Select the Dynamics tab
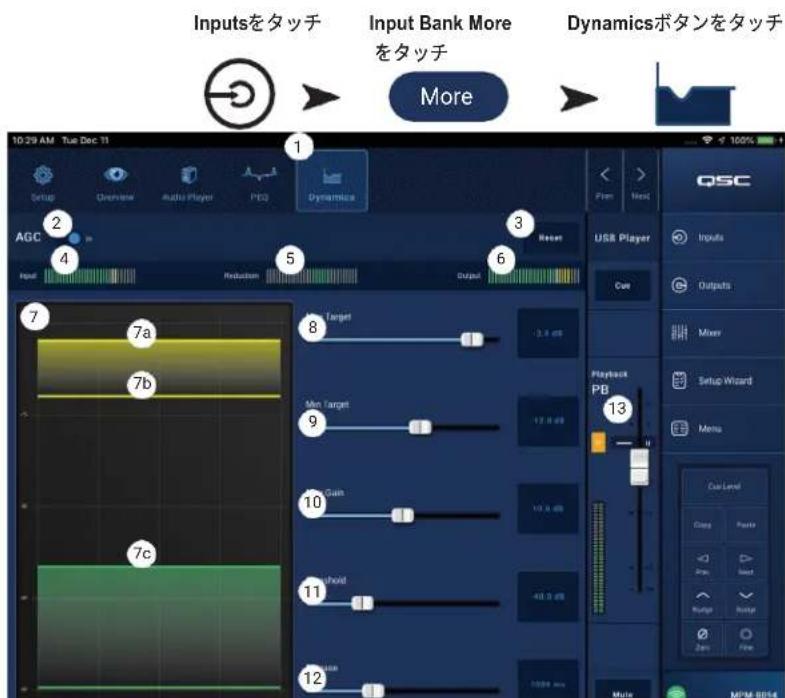The height and width of the screenshot is (698, 785). 332,181
